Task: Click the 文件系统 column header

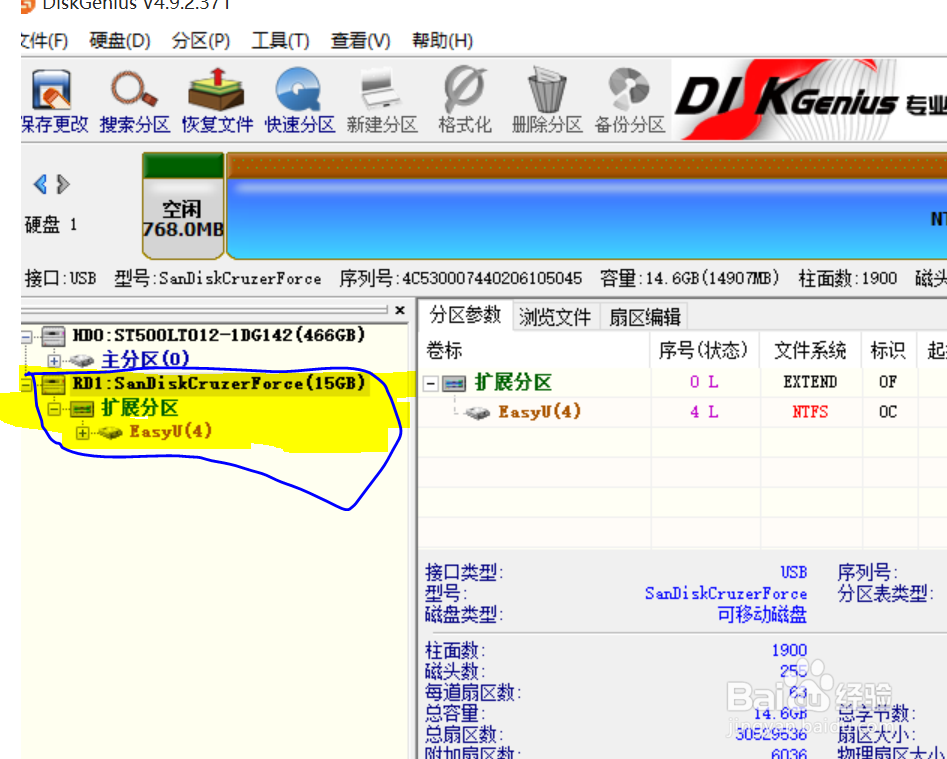Action: 810,350
